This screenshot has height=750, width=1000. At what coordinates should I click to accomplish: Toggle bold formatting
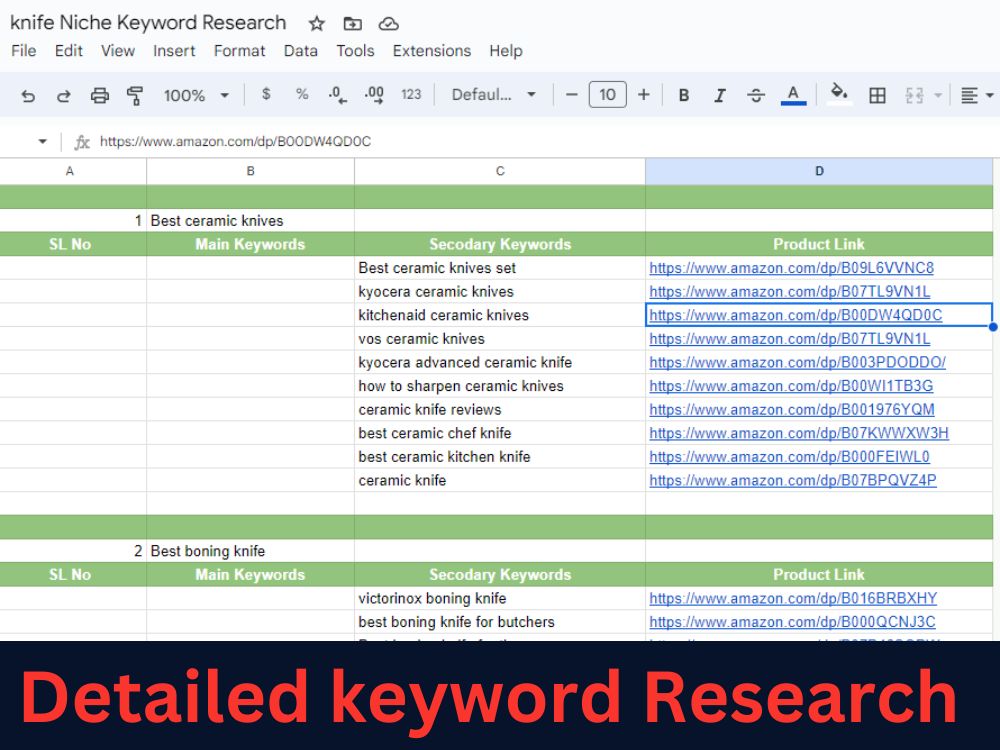(x=684, y=95)
